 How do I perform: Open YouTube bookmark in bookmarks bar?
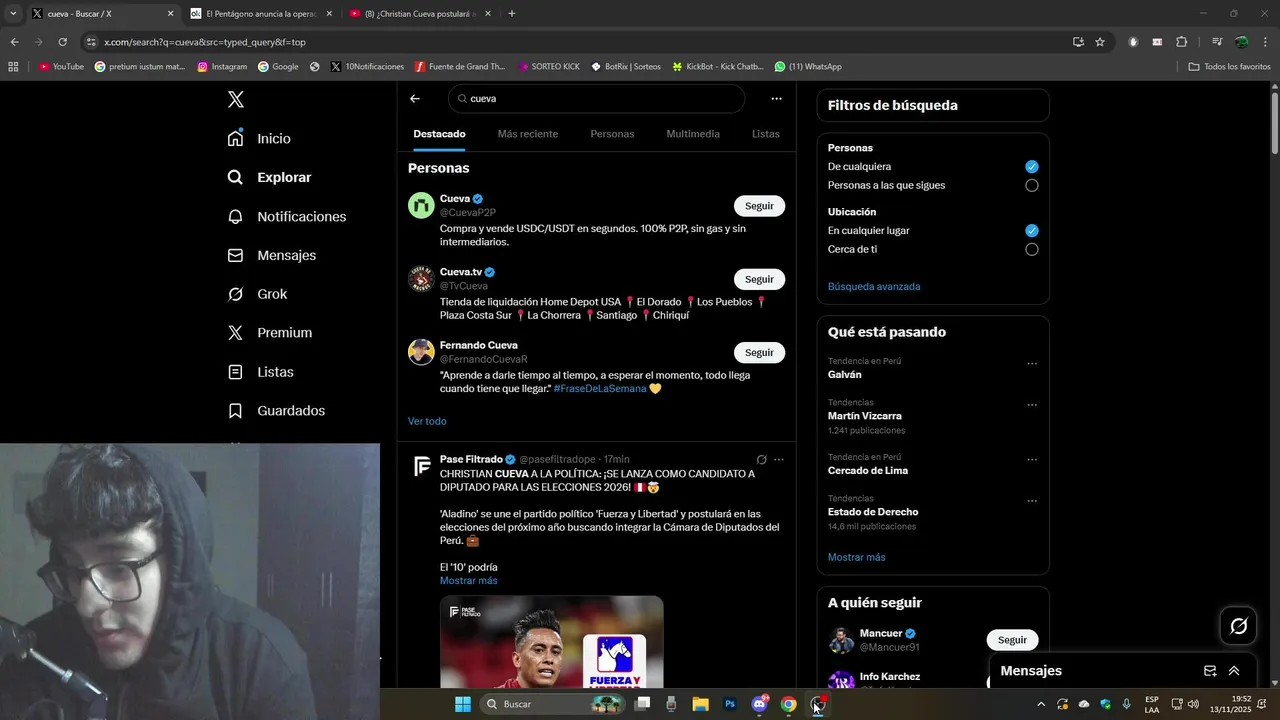pyautogui.click(x=61, y=67)
